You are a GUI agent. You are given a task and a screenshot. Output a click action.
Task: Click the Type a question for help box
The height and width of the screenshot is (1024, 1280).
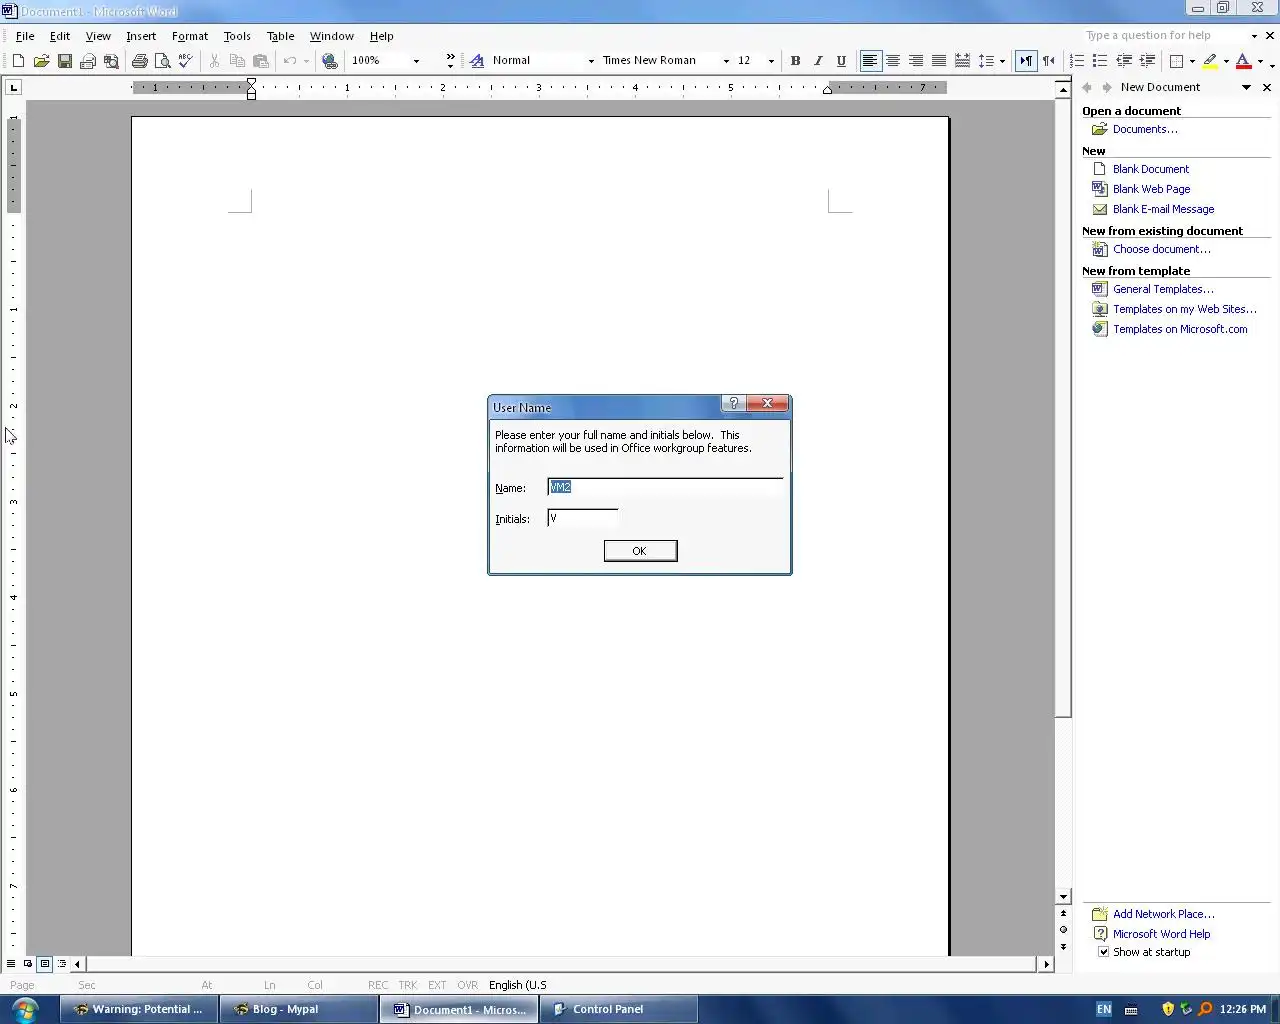coord(1165,35)
